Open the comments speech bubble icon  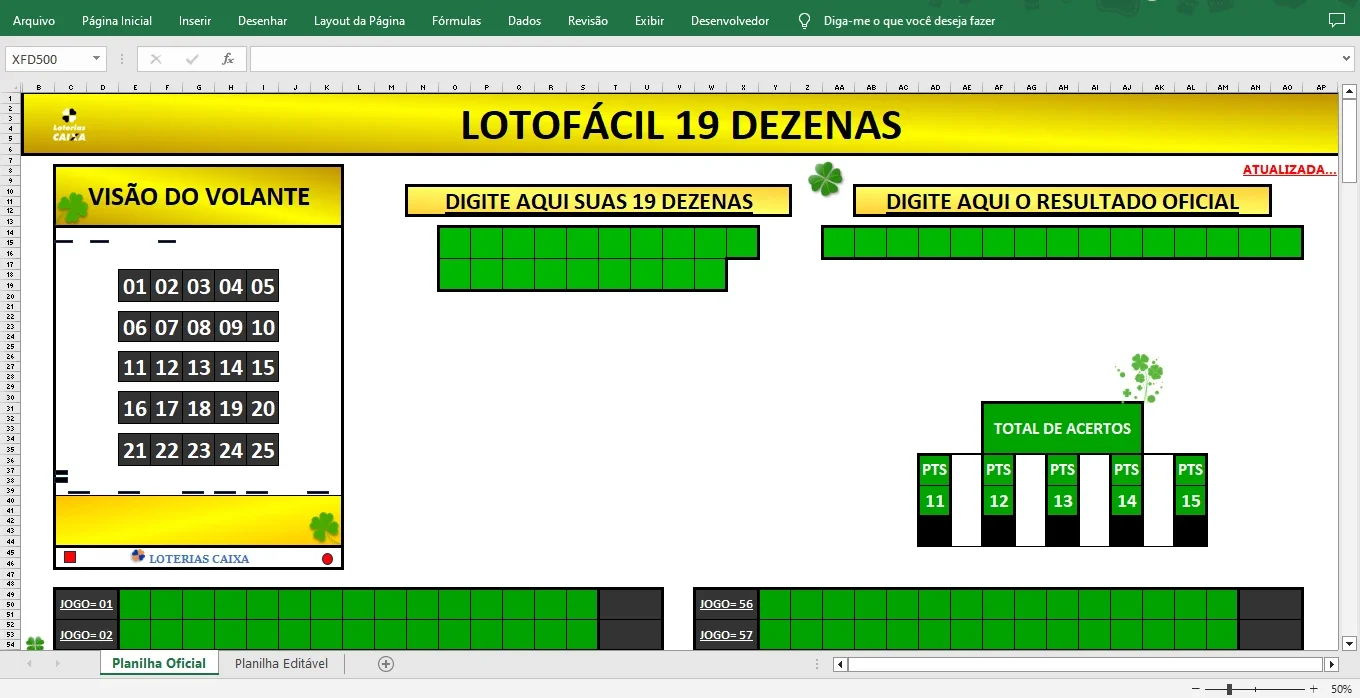click(1336, 20)
